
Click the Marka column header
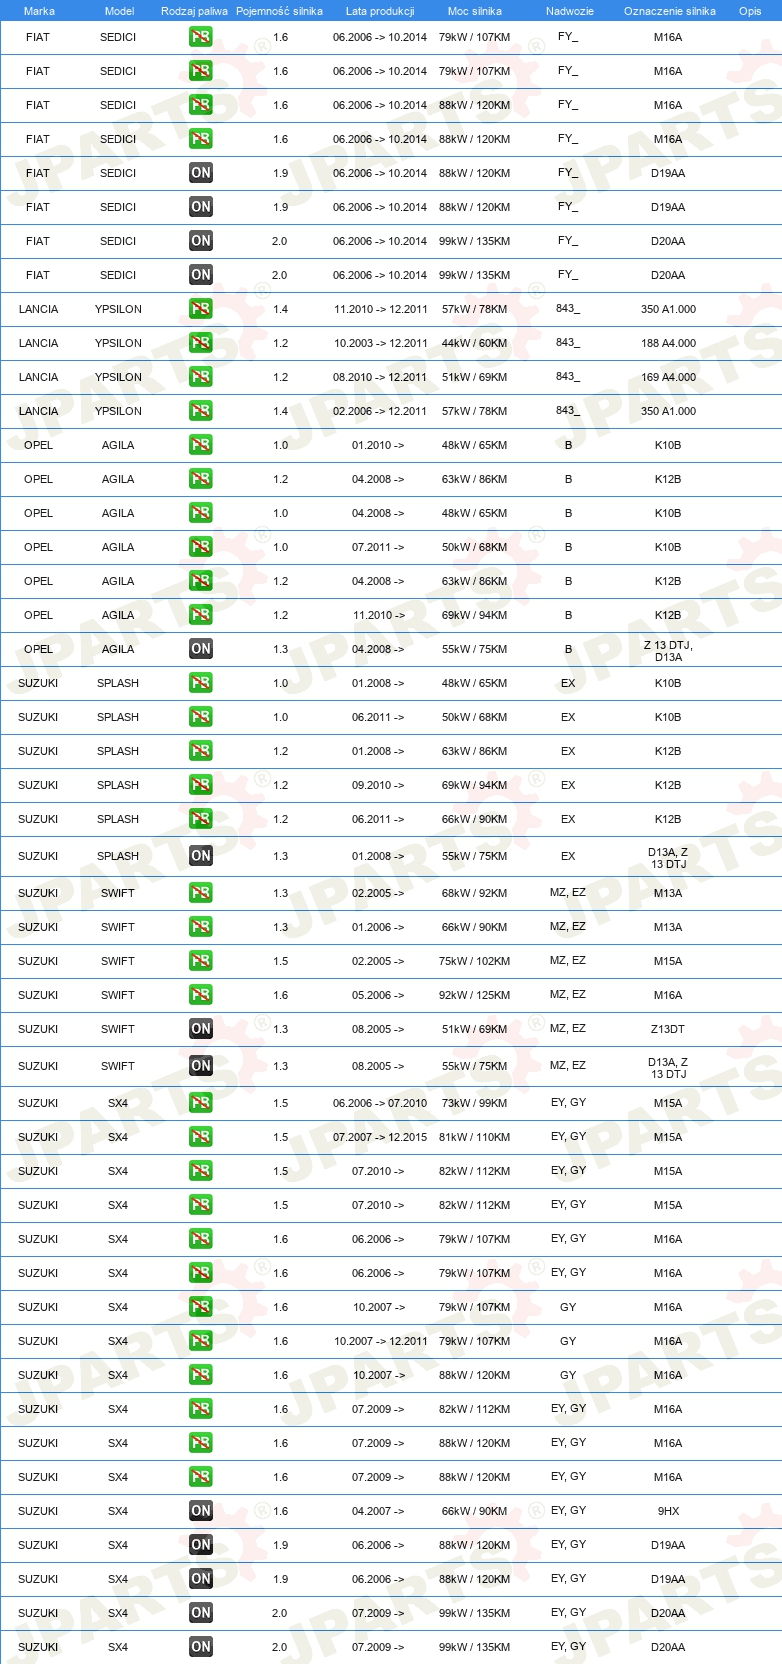[39, 11]
